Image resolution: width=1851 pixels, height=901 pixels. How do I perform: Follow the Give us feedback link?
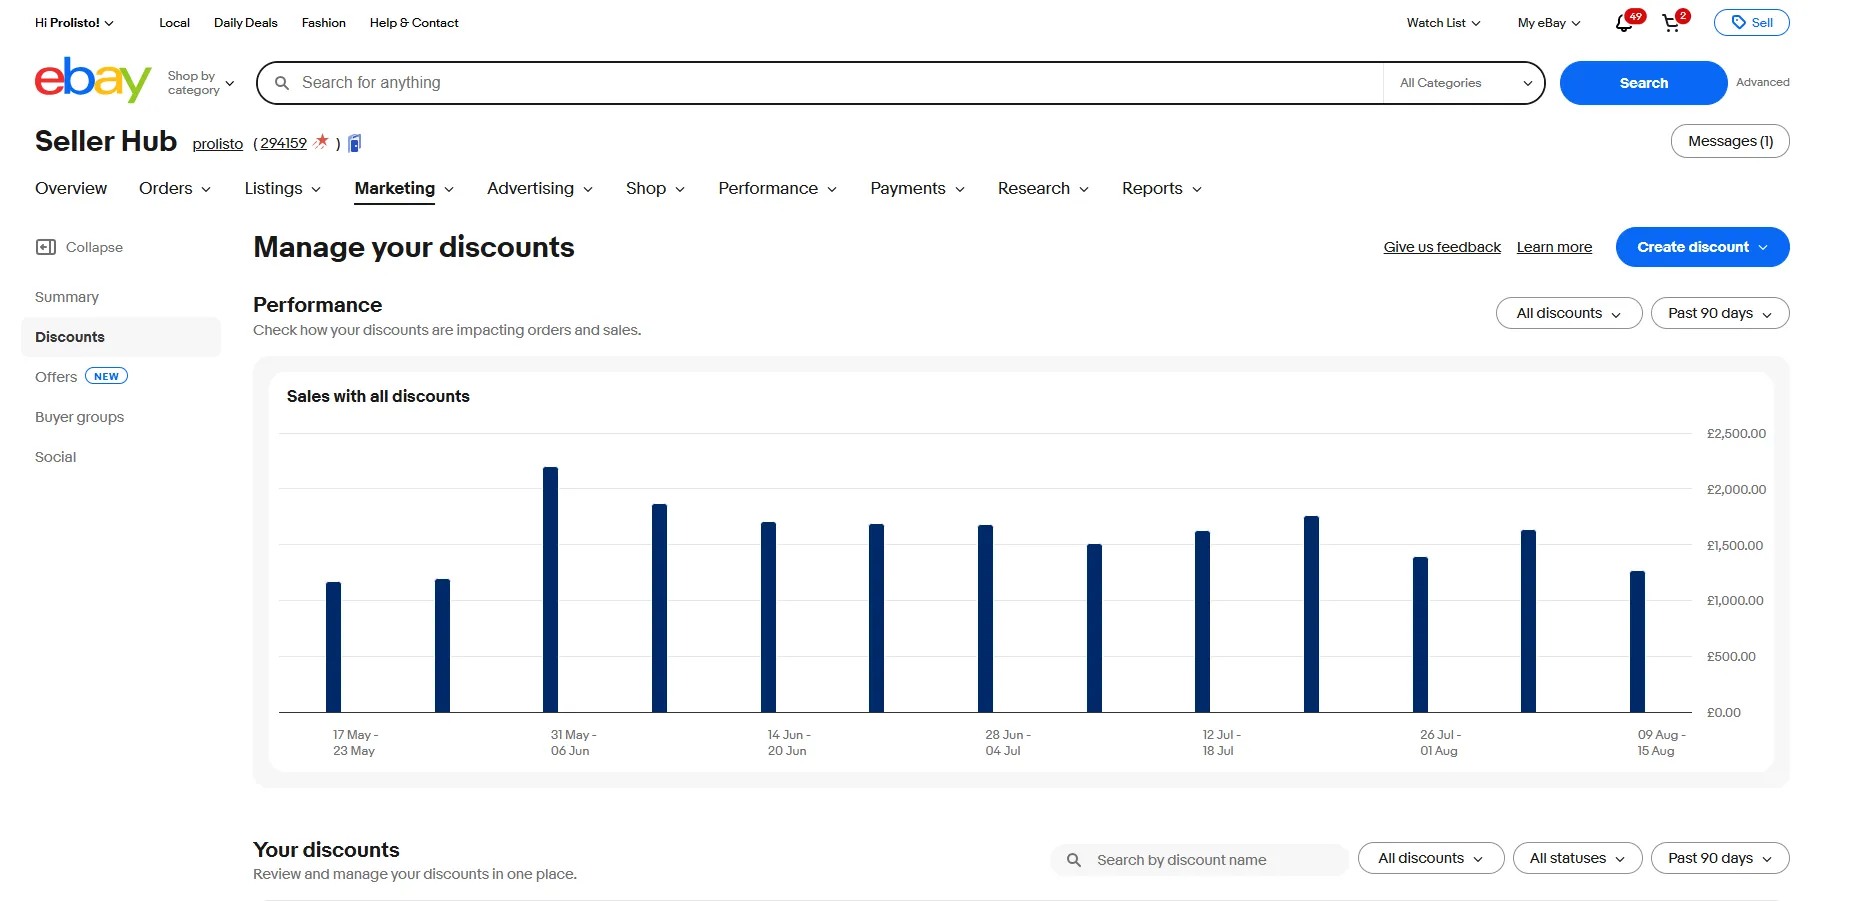[x=1442, y=247]
